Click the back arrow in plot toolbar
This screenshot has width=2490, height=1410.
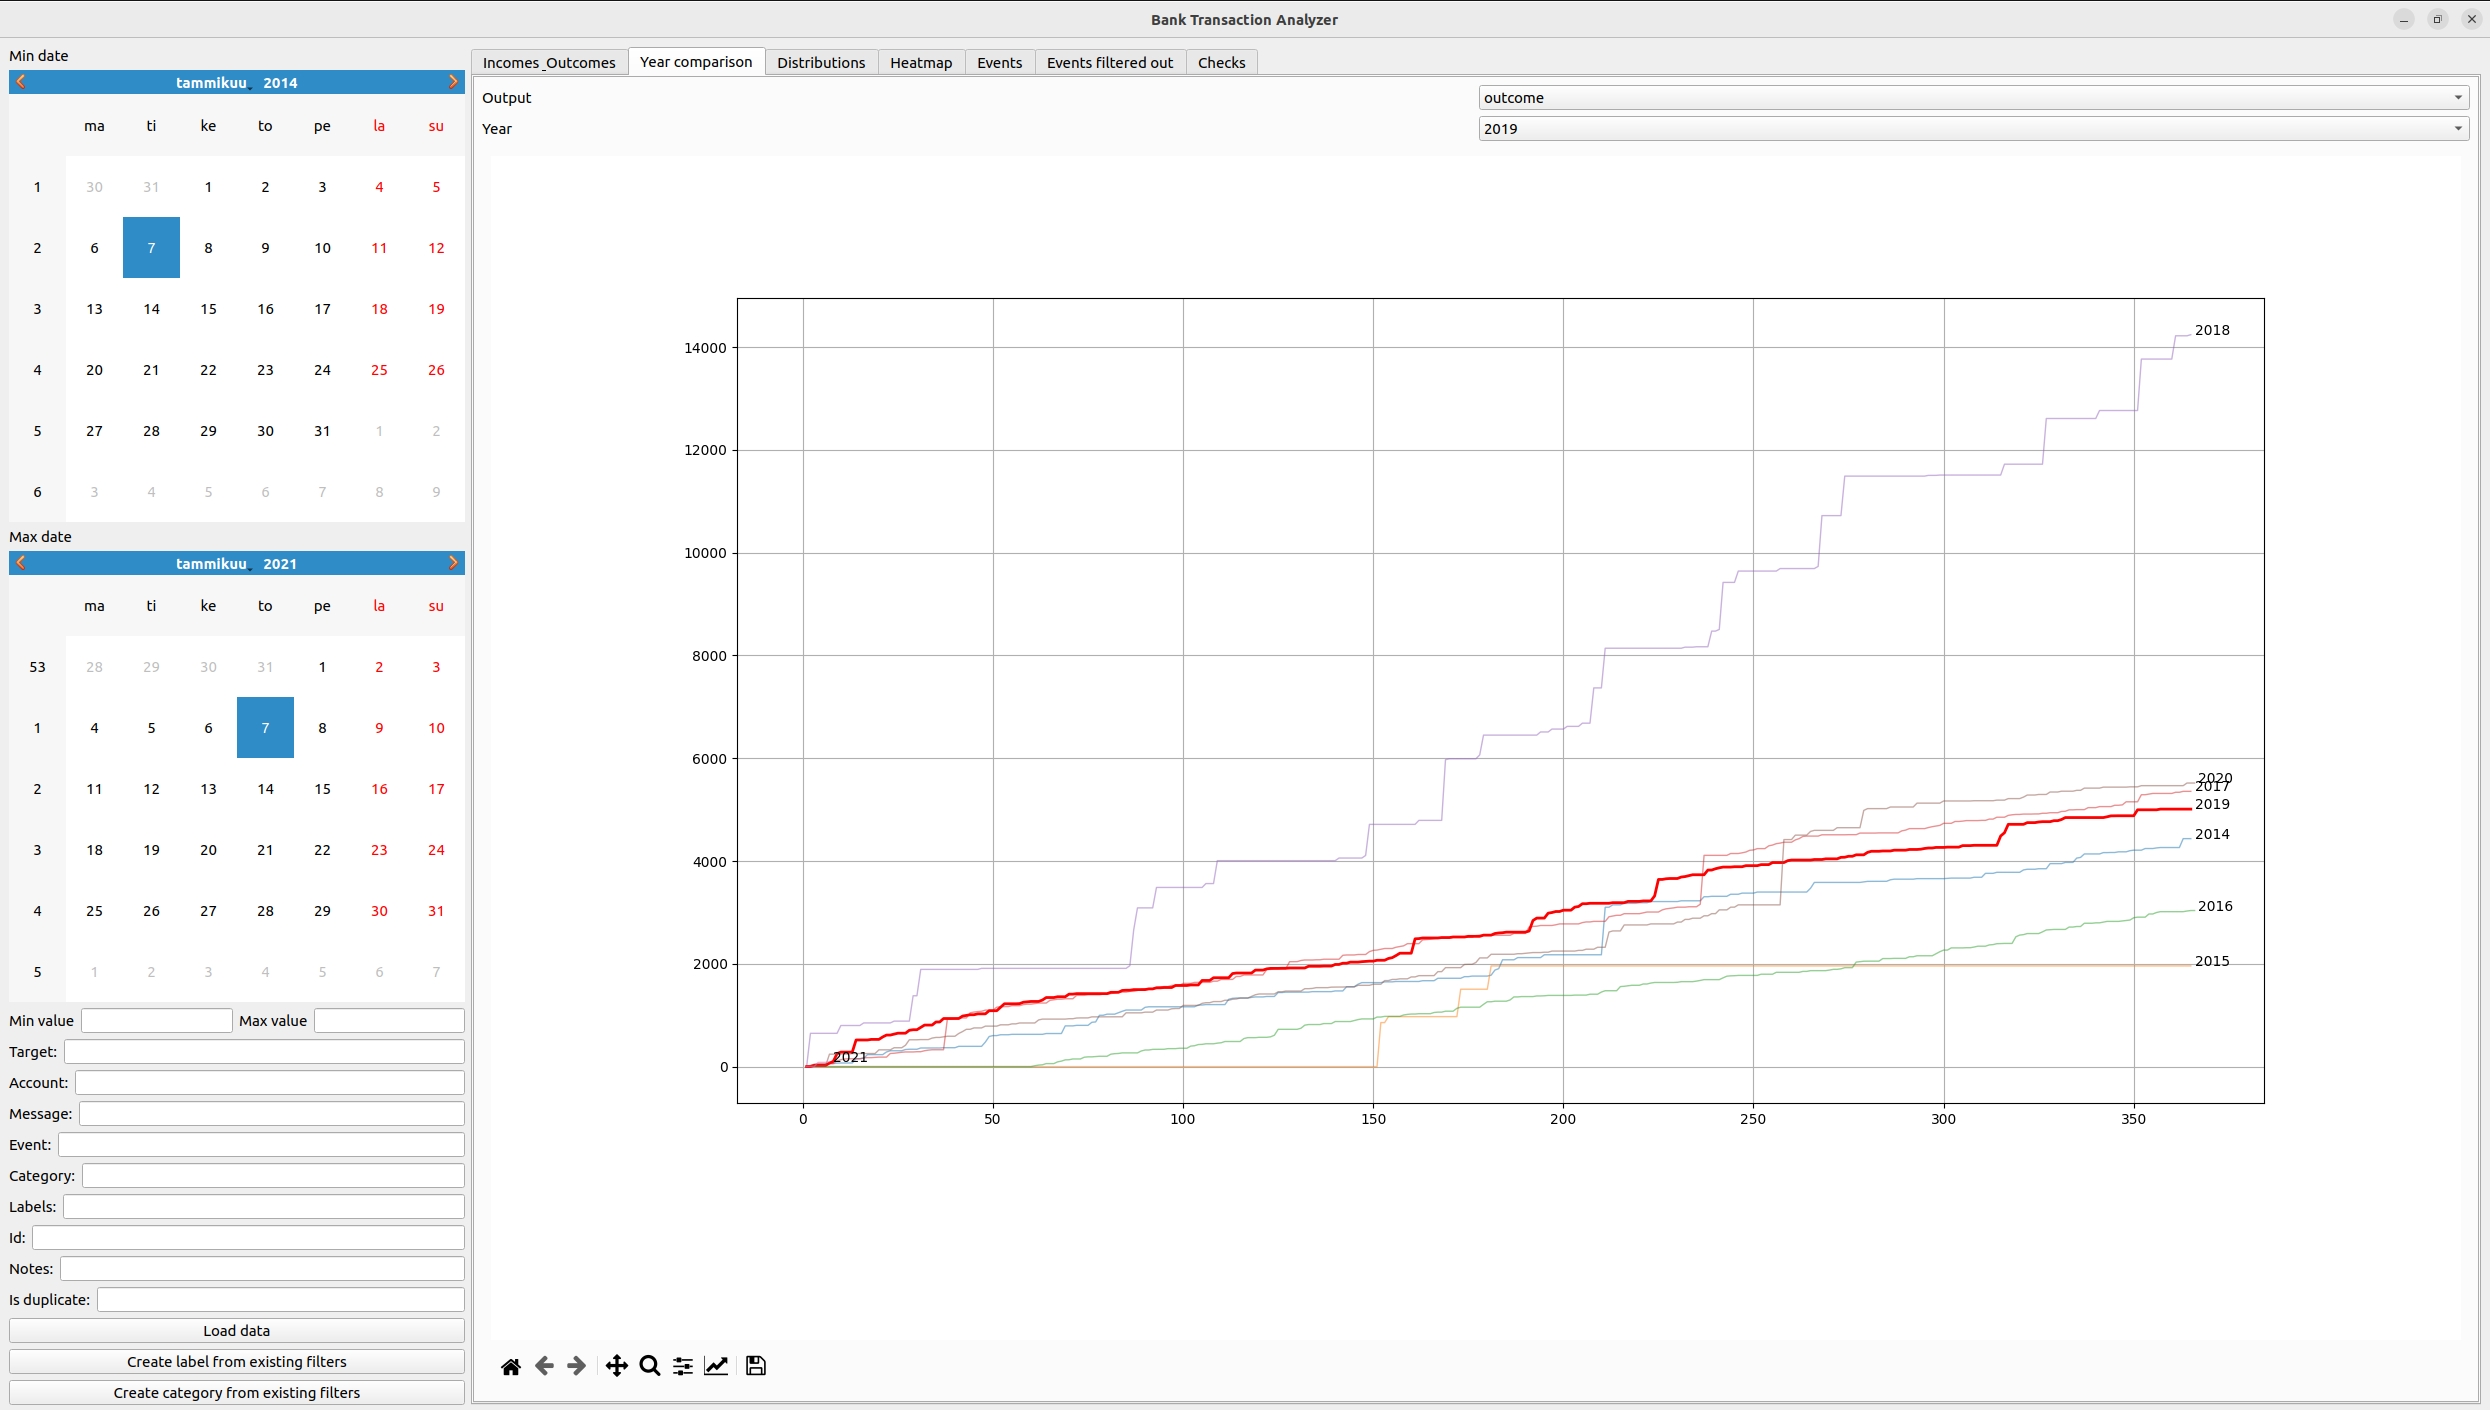pyautogui.click(x=544, y=1366)
